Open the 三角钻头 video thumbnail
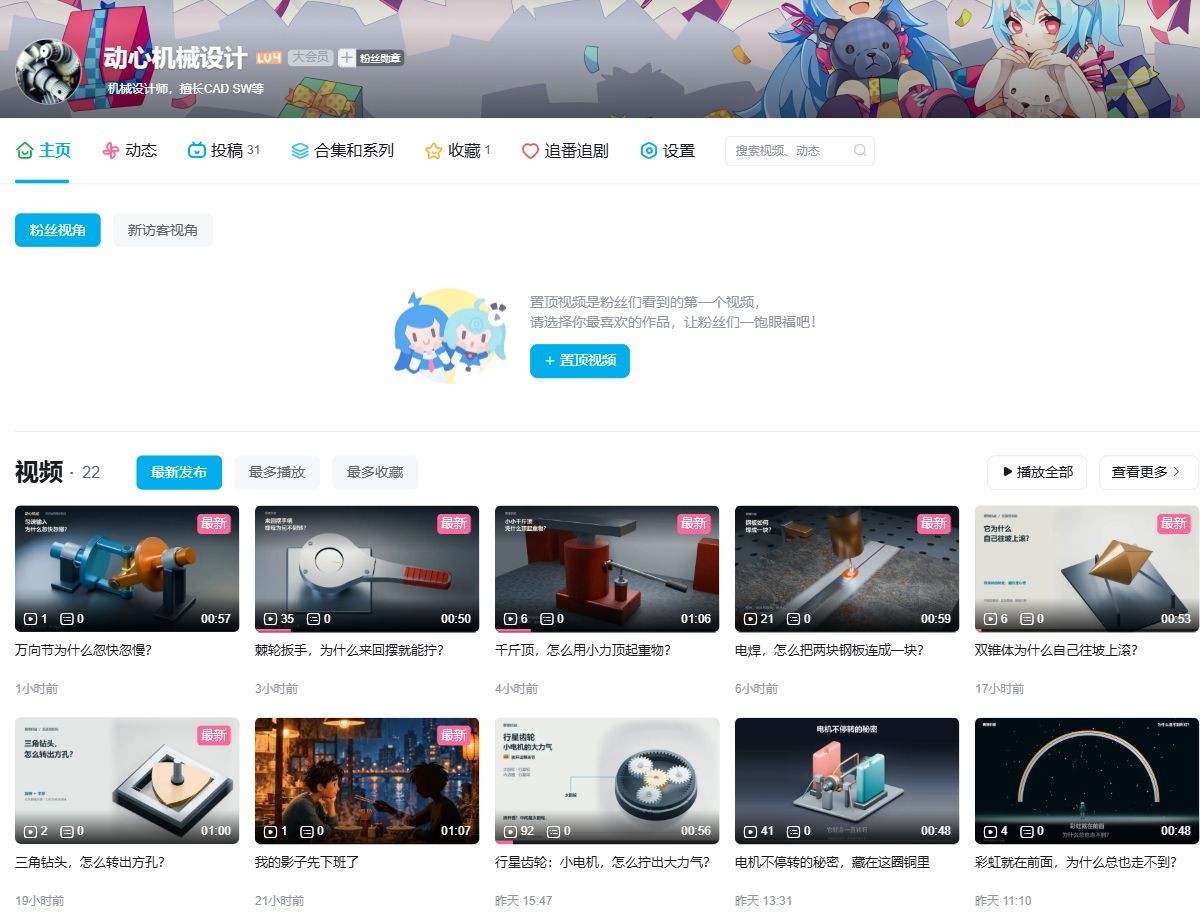Image resolution: width=1200 pixels, height=913 pixels. click(127, 781)
